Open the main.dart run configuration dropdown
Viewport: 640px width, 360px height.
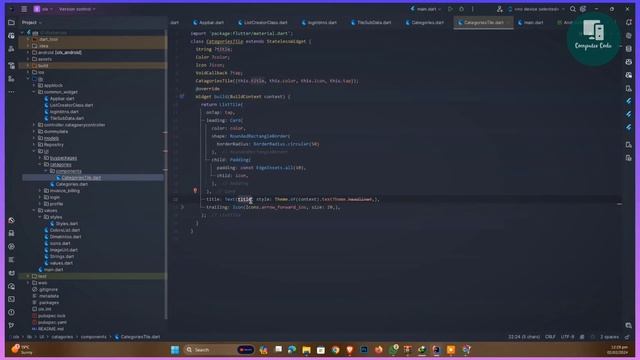click(426, 9)
